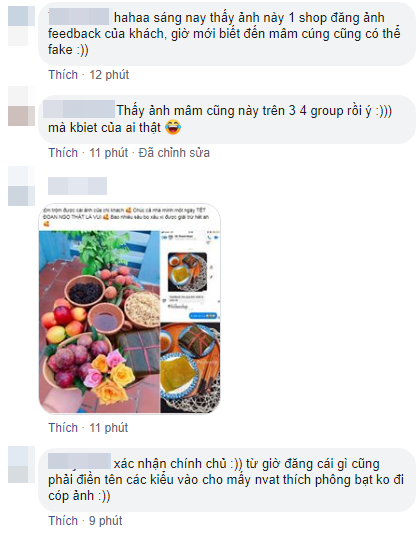Like the xác nhận chính chủ comment

click(63, 521)
